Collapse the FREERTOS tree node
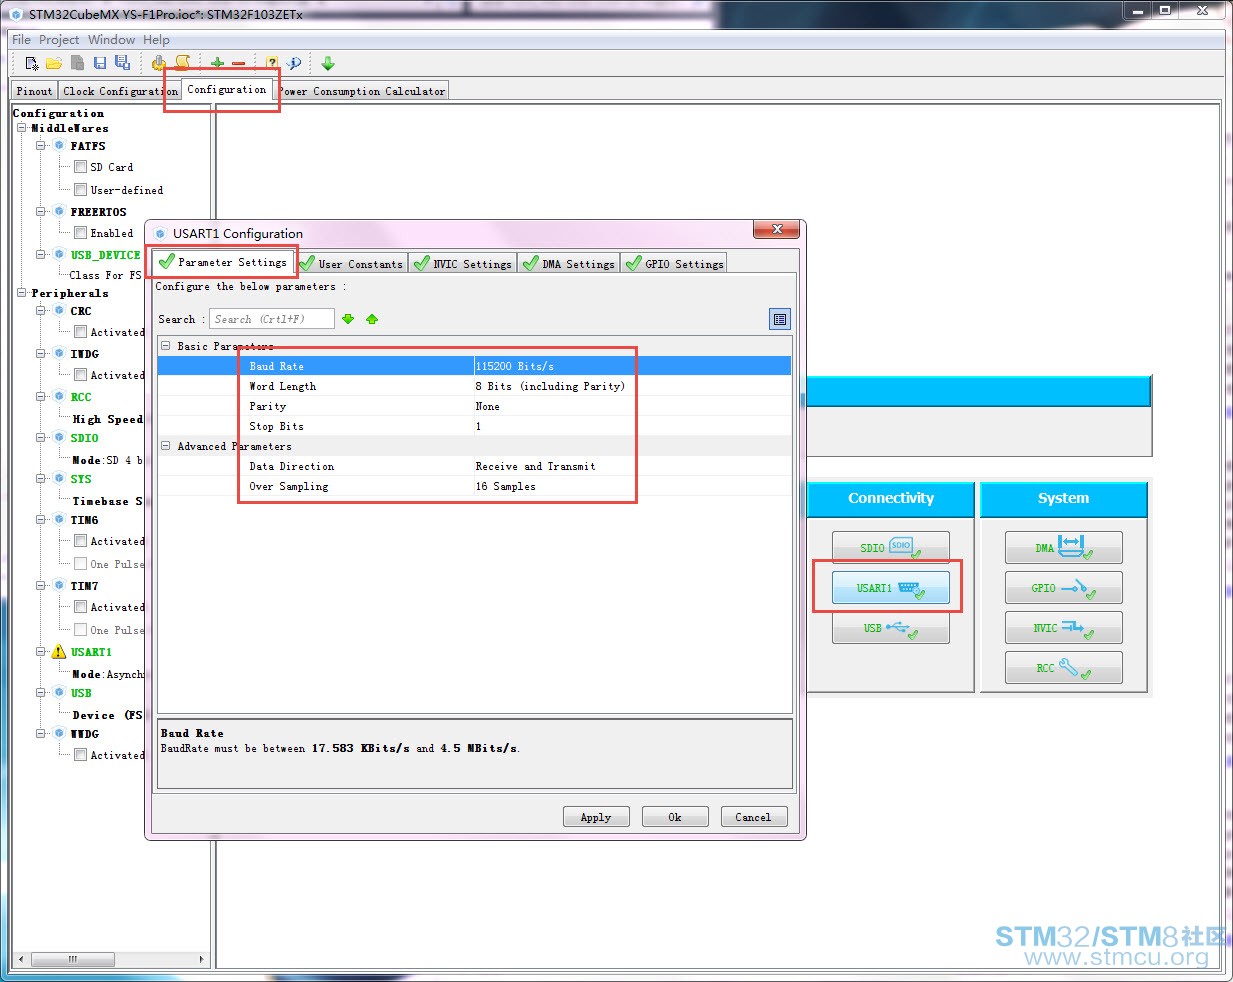 point(41,211)
